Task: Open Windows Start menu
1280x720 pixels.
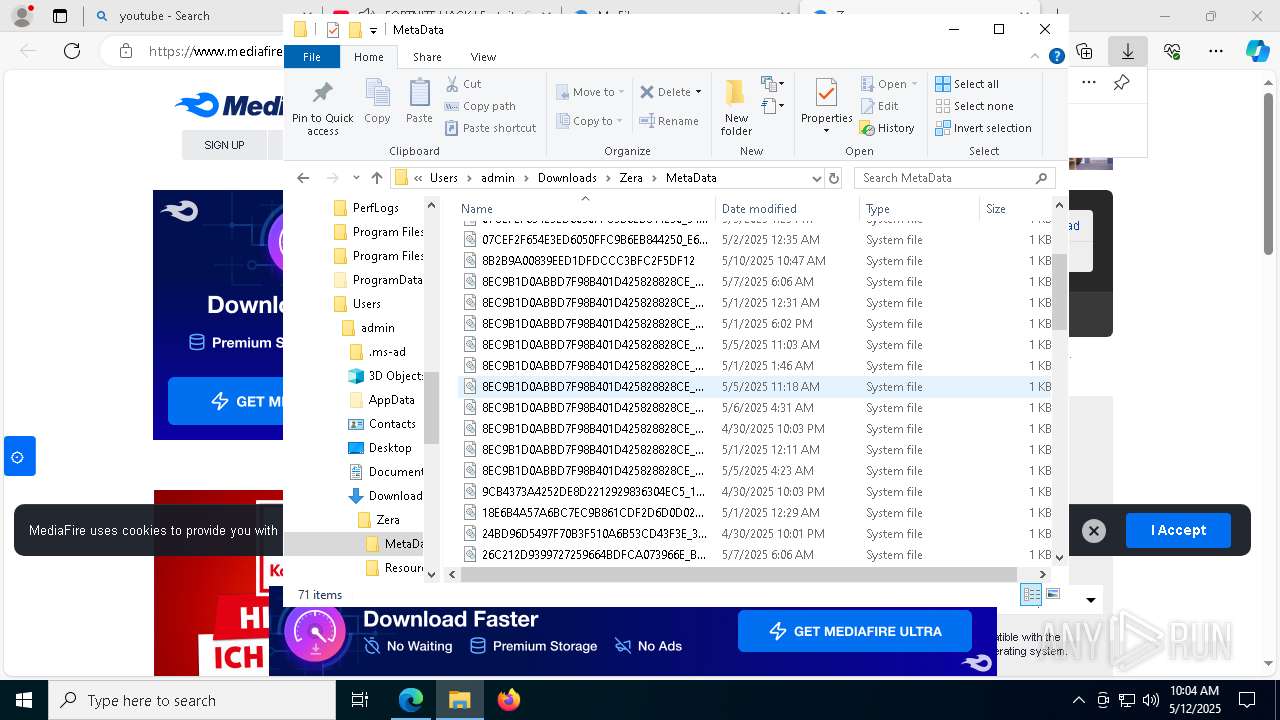Action: click(24, 700)
